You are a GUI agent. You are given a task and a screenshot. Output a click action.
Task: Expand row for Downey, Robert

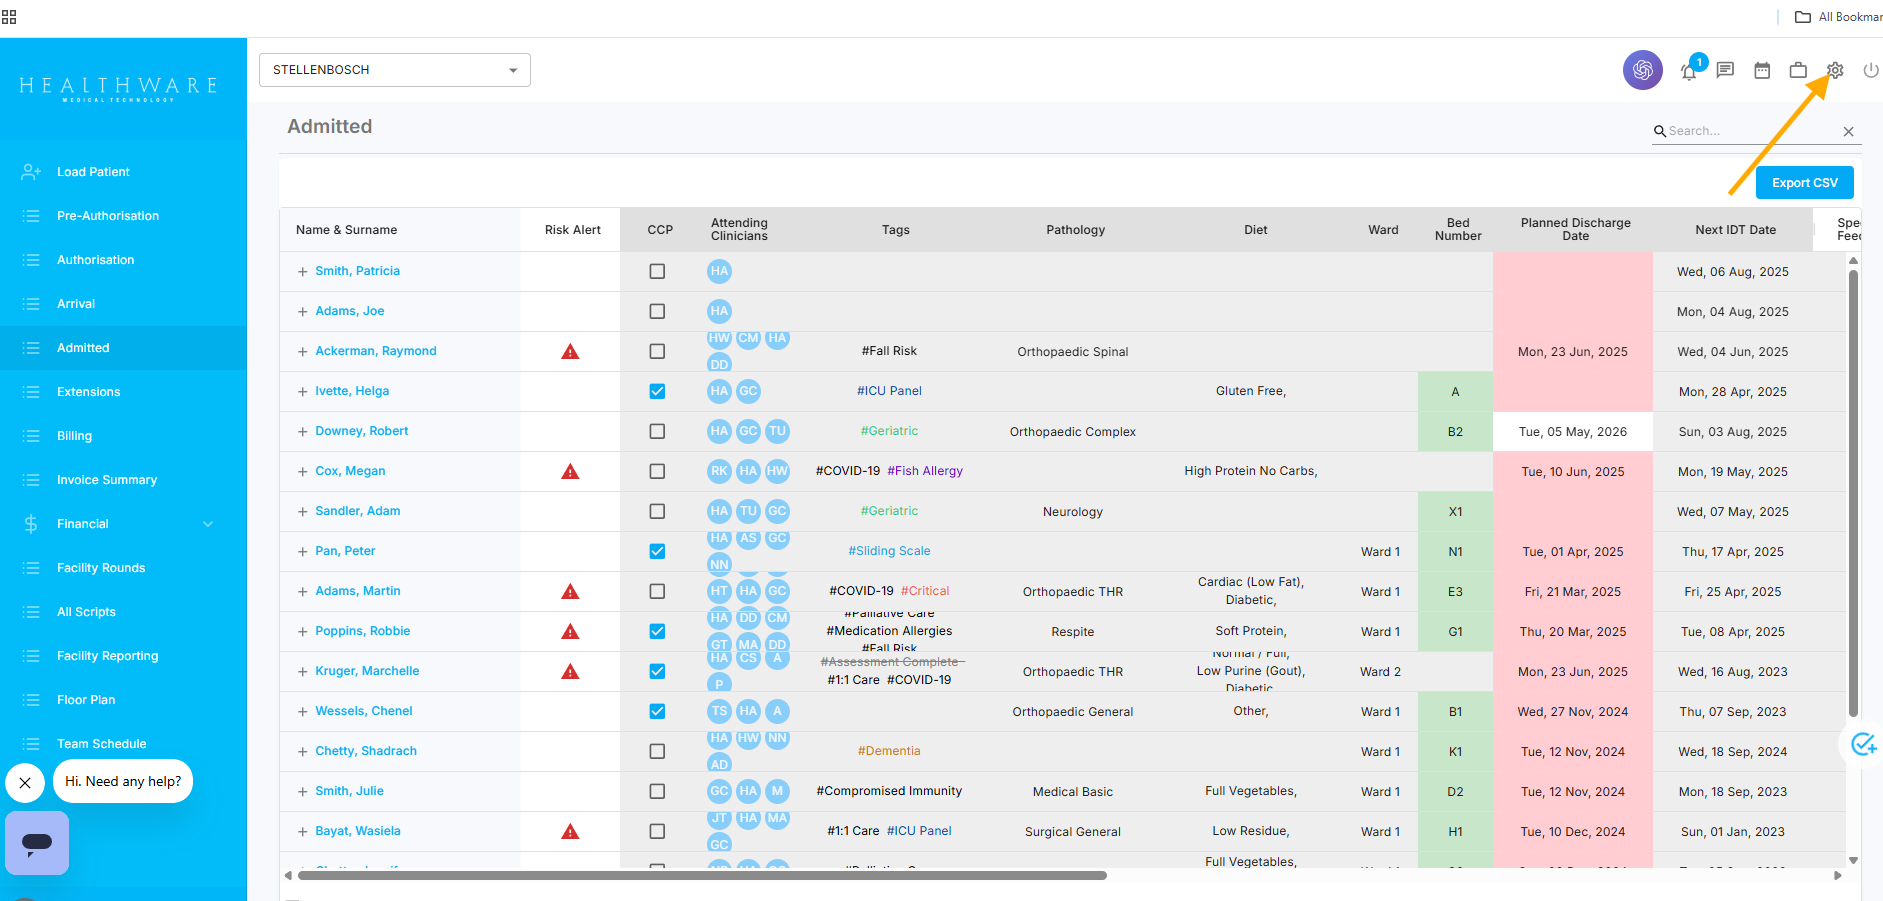click(302, 432)
